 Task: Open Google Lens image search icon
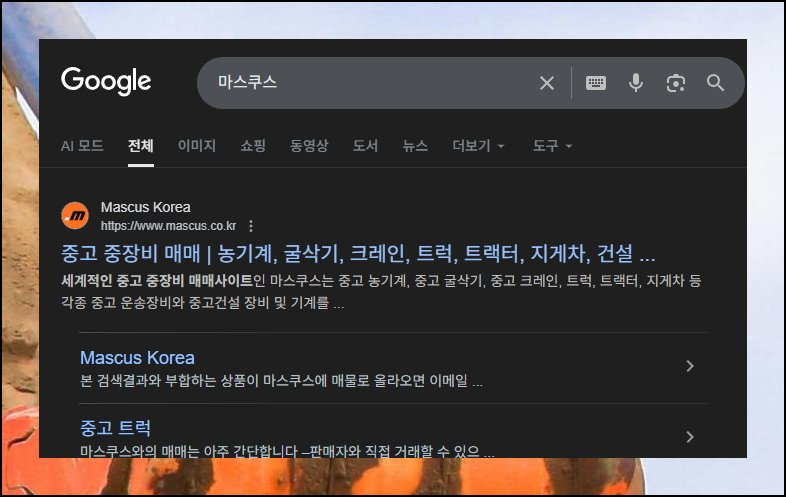pos(676,83)
